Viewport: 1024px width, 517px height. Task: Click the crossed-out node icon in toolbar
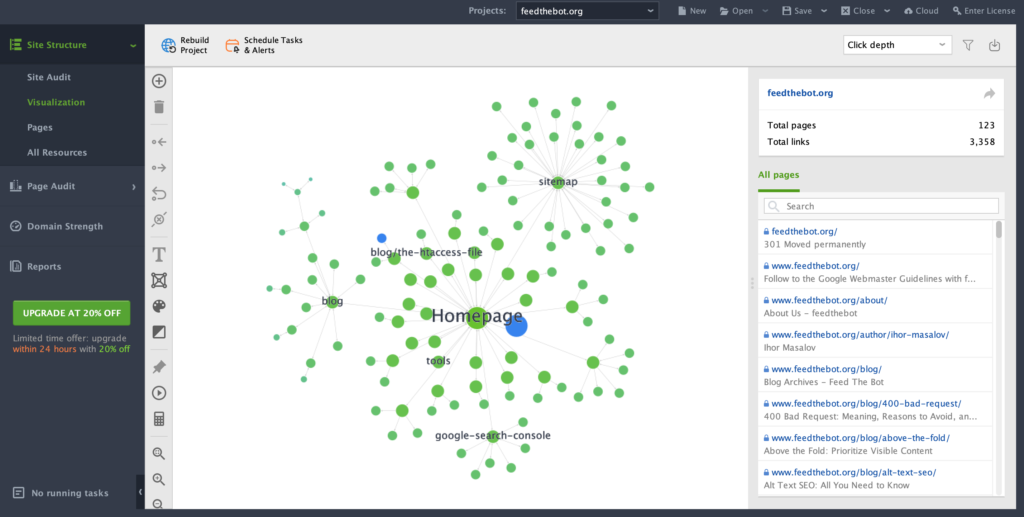pos(159,219)
